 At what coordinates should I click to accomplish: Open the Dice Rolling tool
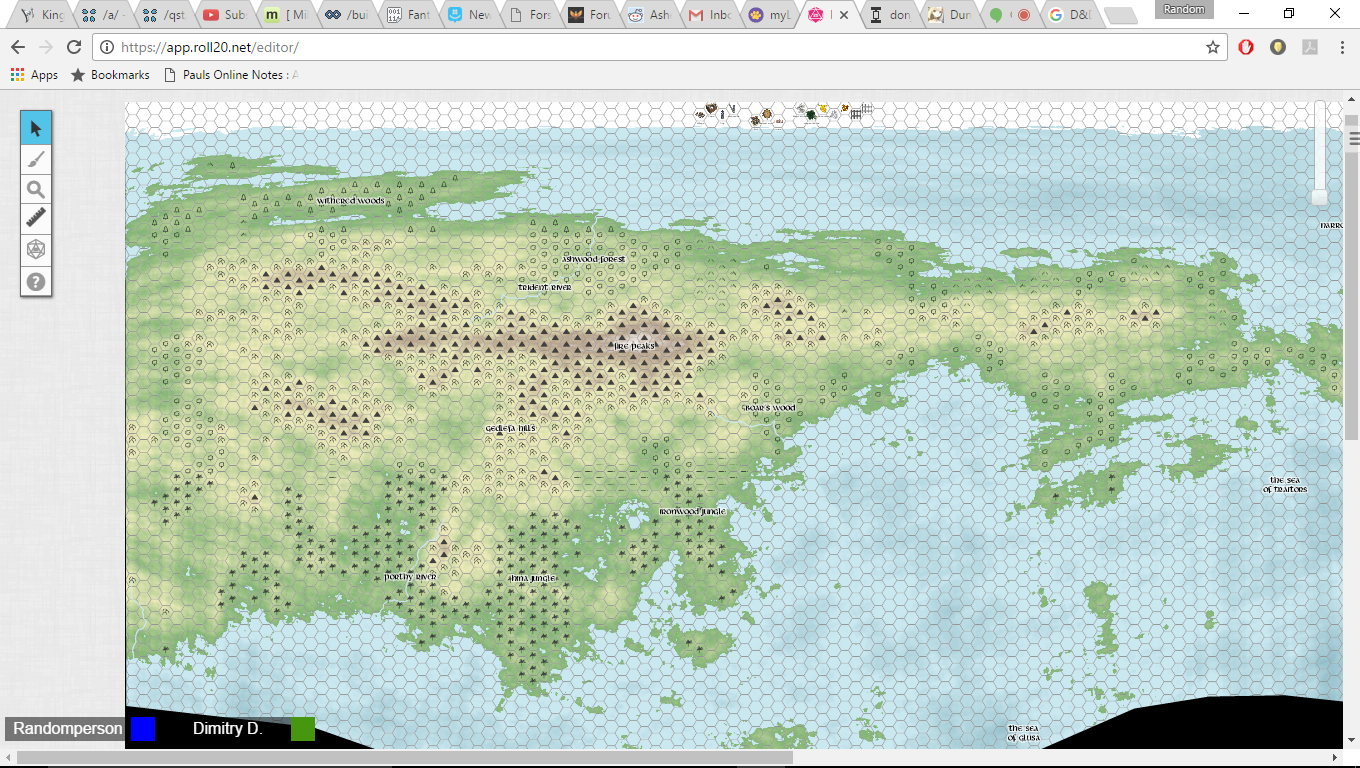pyautogui.click(x=36, y=250)
